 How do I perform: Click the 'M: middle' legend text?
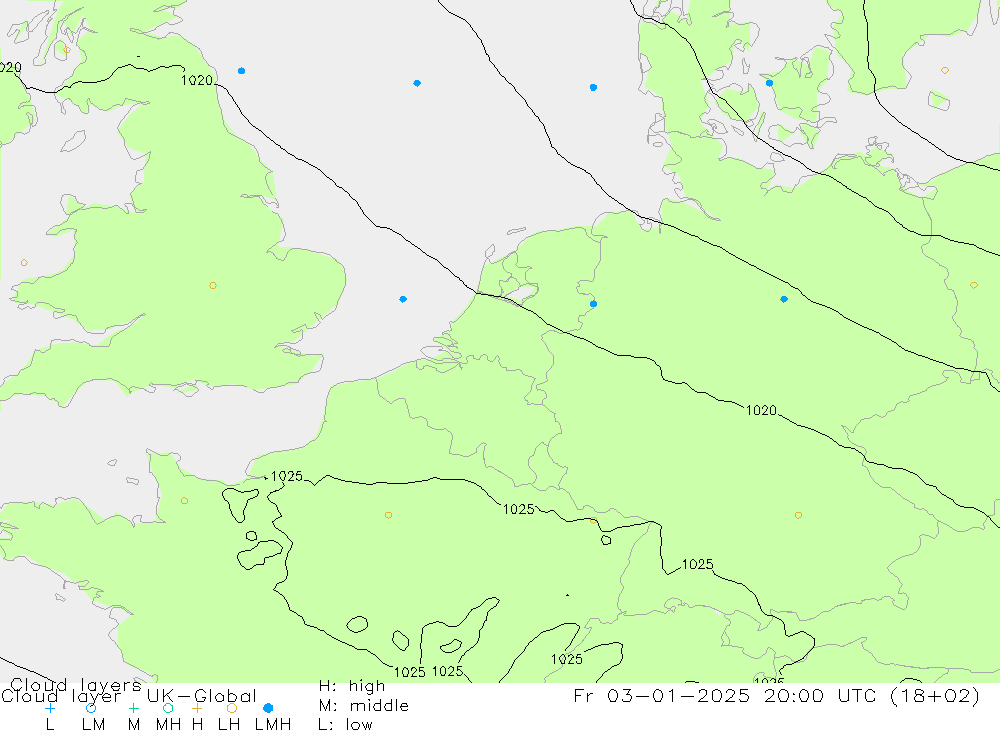(364, 706)
